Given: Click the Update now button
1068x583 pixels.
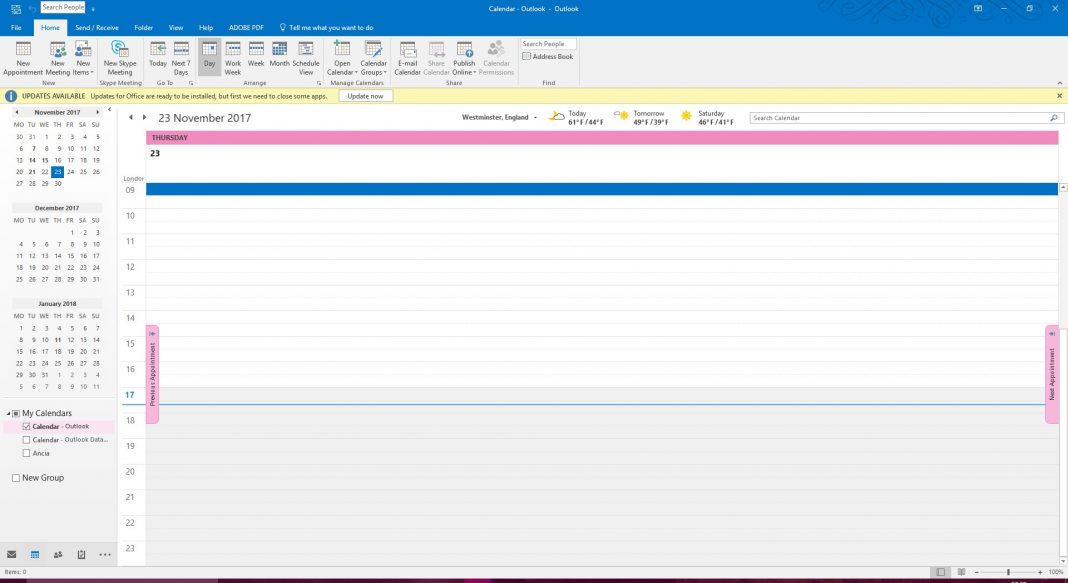Looking at the screenshot, I should point(365,96).
